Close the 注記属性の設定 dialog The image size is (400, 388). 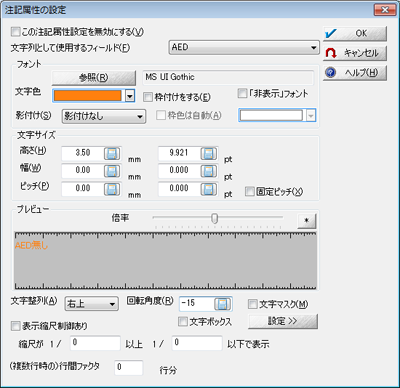[385, 10]
